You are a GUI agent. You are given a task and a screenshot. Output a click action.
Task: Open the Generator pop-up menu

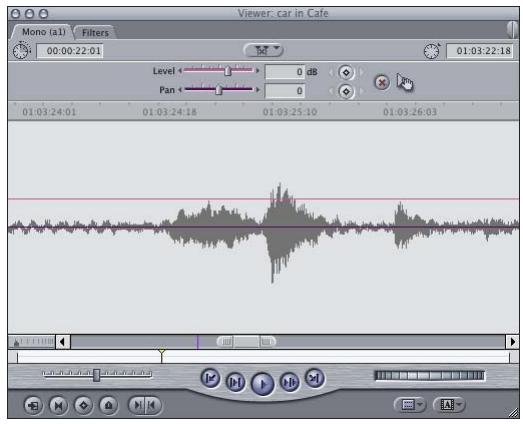[x=449, y=405]
